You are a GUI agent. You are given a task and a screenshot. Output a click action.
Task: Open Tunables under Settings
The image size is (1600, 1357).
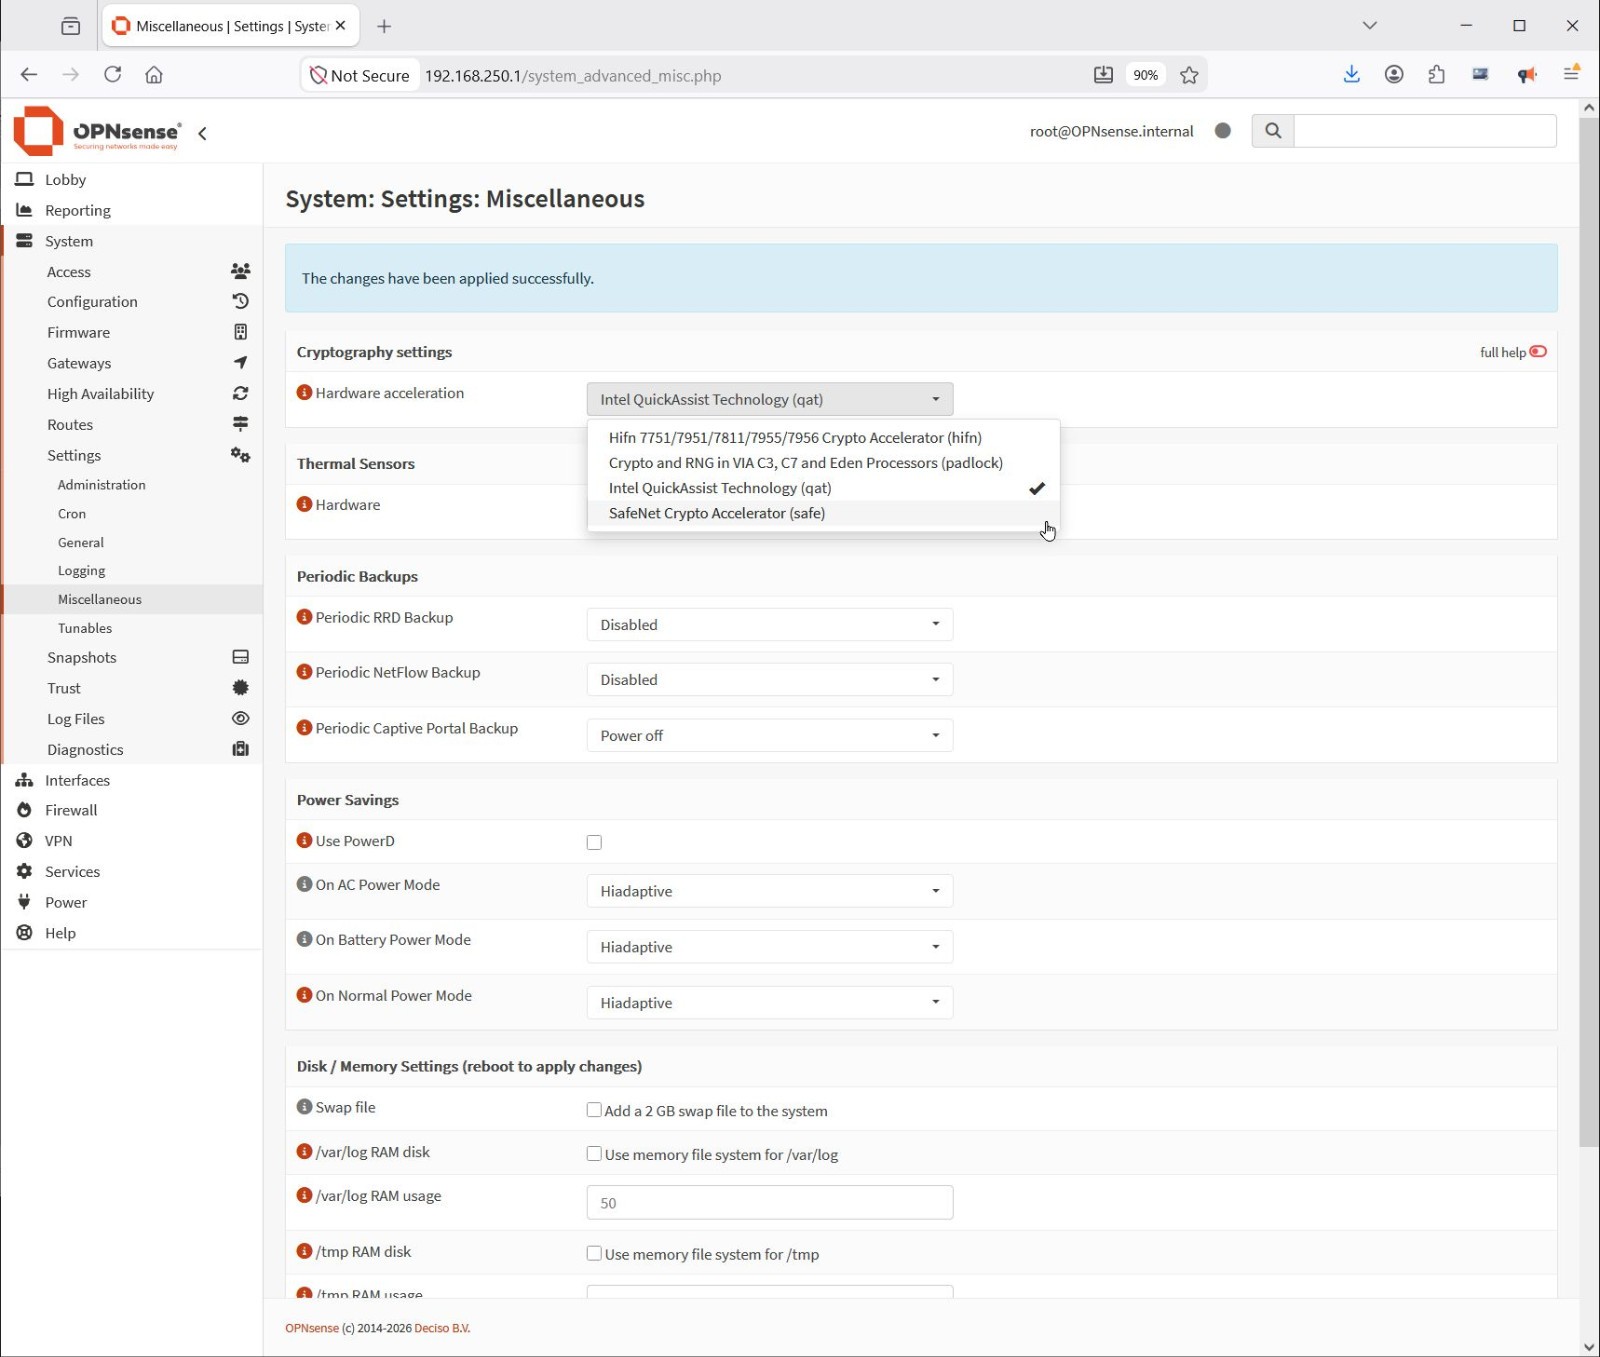click(85, 628)
